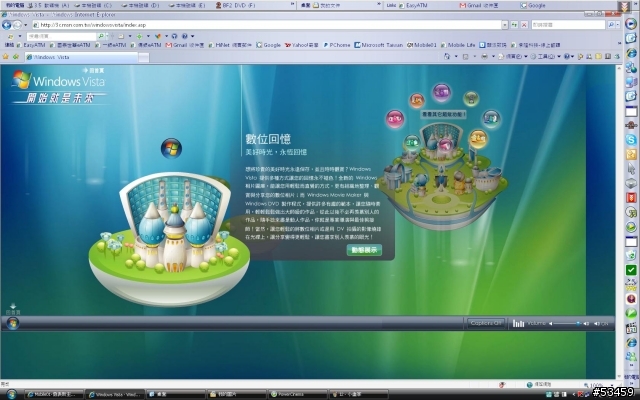Click the red Stop loading icon
Image resolution: width=640 pixels, height=400 pixels.
pos(524,25)
